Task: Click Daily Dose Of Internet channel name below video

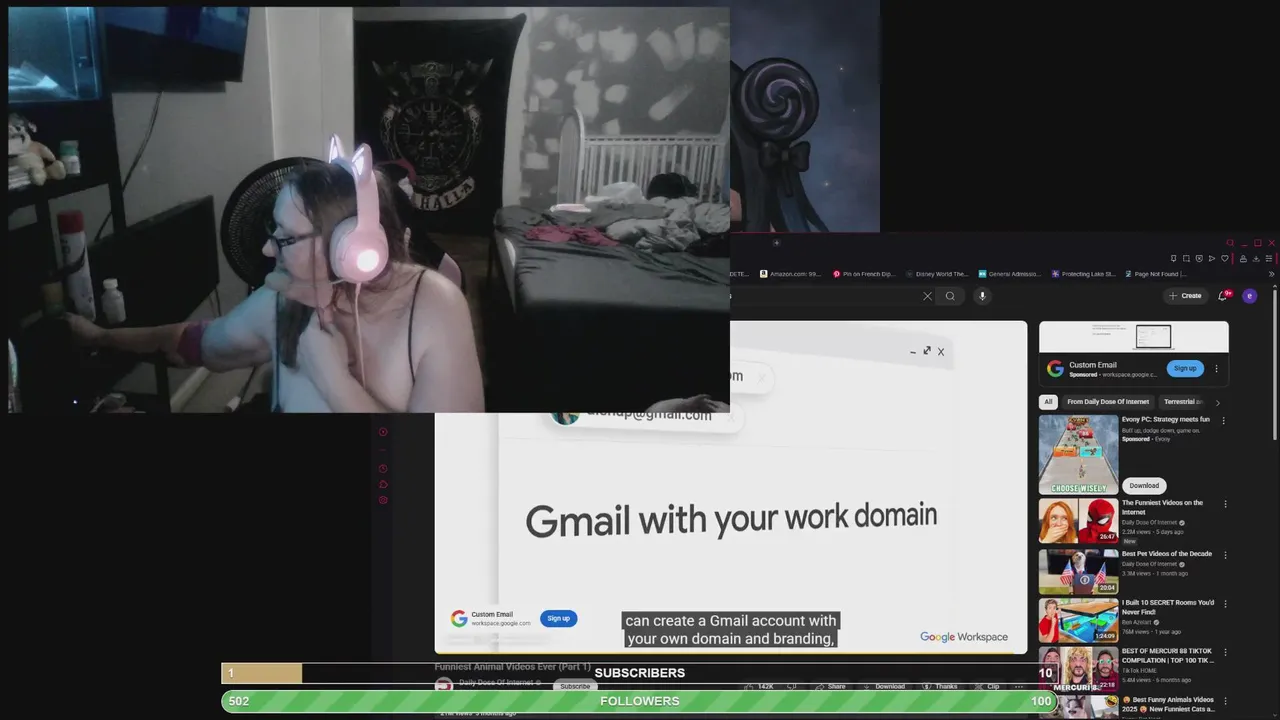Action: (x=496, y=683)
